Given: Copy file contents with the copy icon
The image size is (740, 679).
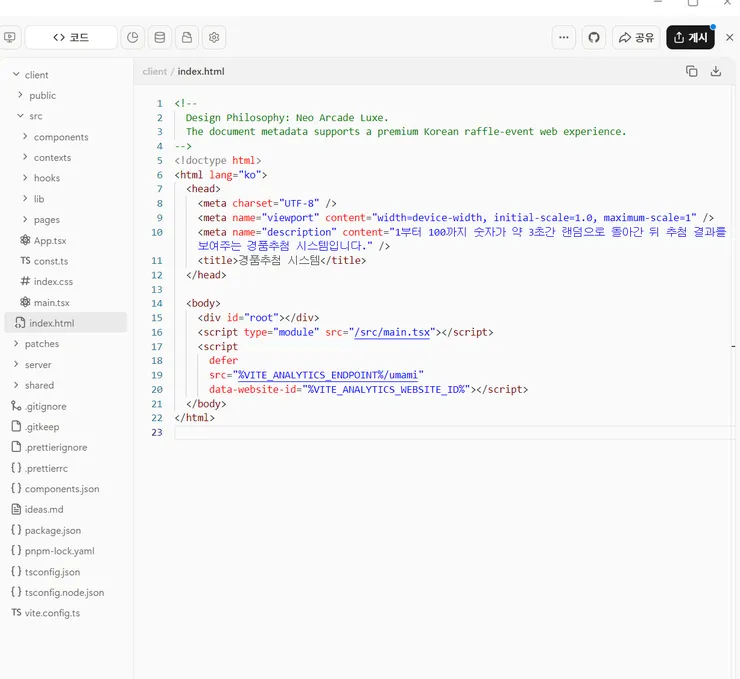Looking at the screenshot, I should (x=691, y=71).
